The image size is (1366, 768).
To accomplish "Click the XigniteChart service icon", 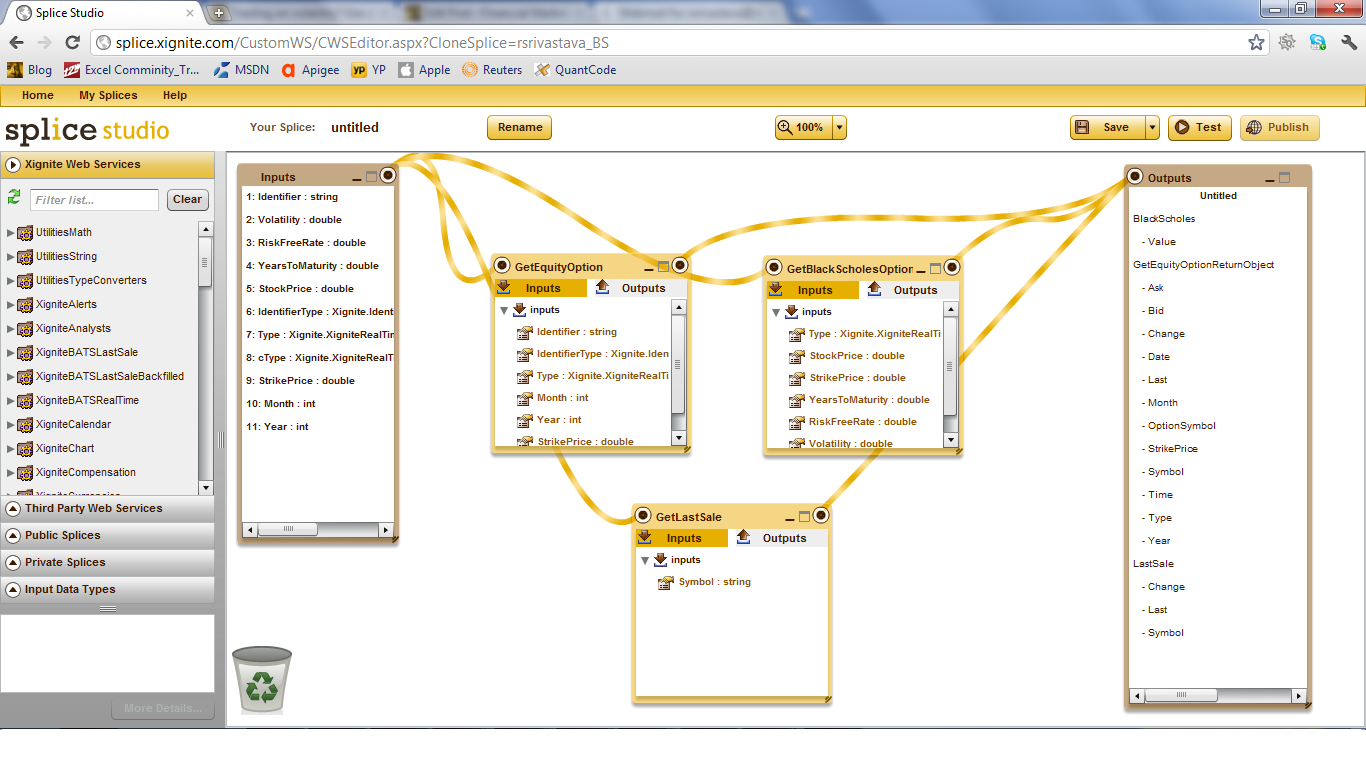I will (25, 448).
